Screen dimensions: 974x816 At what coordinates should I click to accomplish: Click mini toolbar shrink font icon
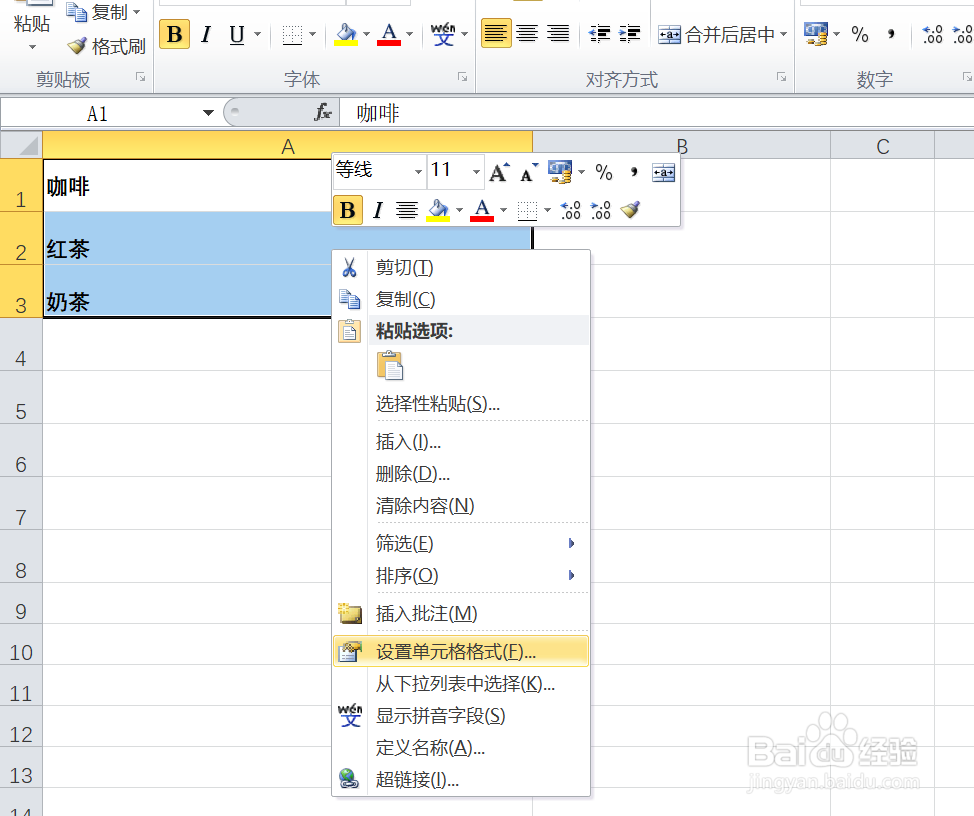click(529, 172)
